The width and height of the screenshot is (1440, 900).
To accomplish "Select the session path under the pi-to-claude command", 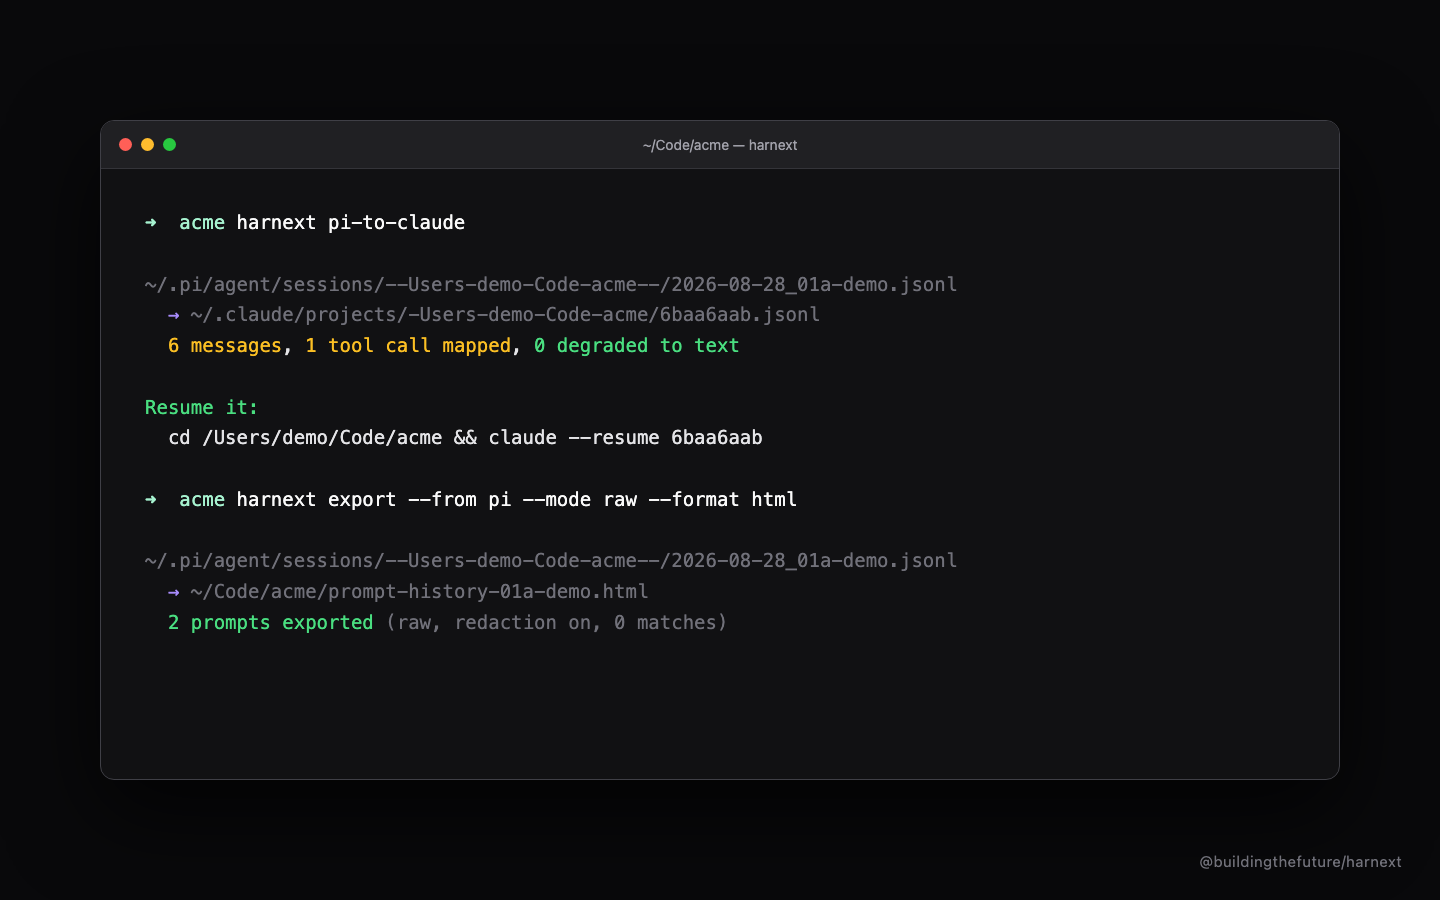I will pos(551,285).
